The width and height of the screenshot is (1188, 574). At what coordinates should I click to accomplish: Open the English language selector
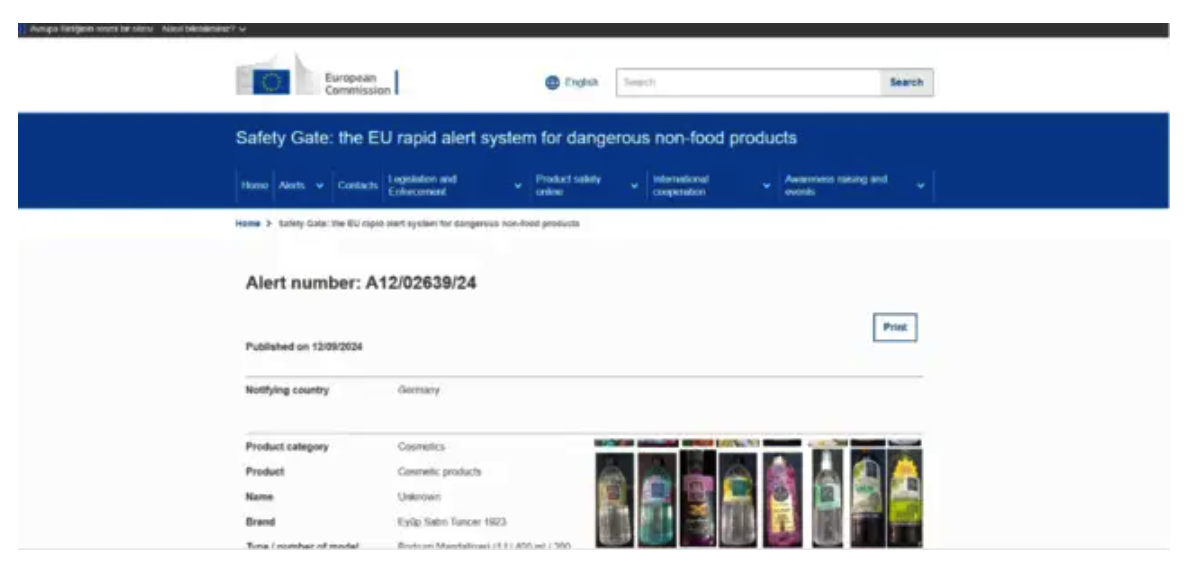572,83
